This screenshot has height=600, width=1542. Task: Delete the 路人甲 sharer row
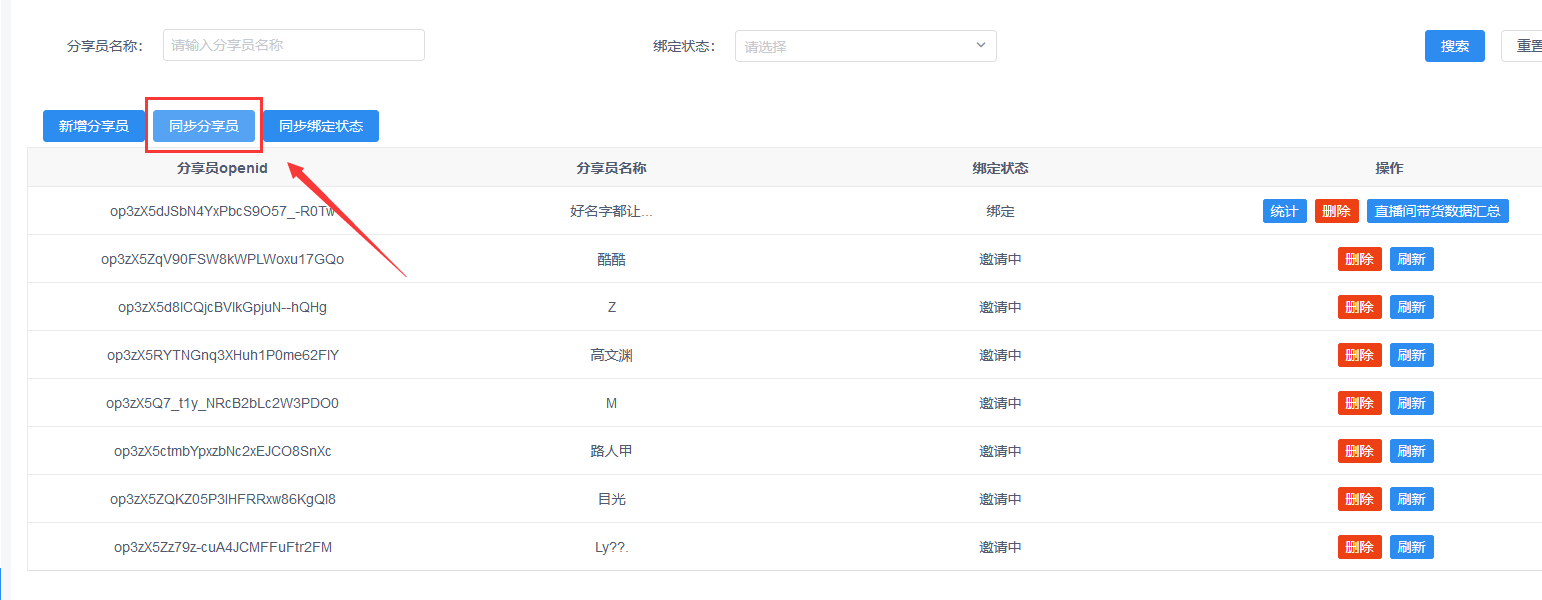(x=1359, y=451)
